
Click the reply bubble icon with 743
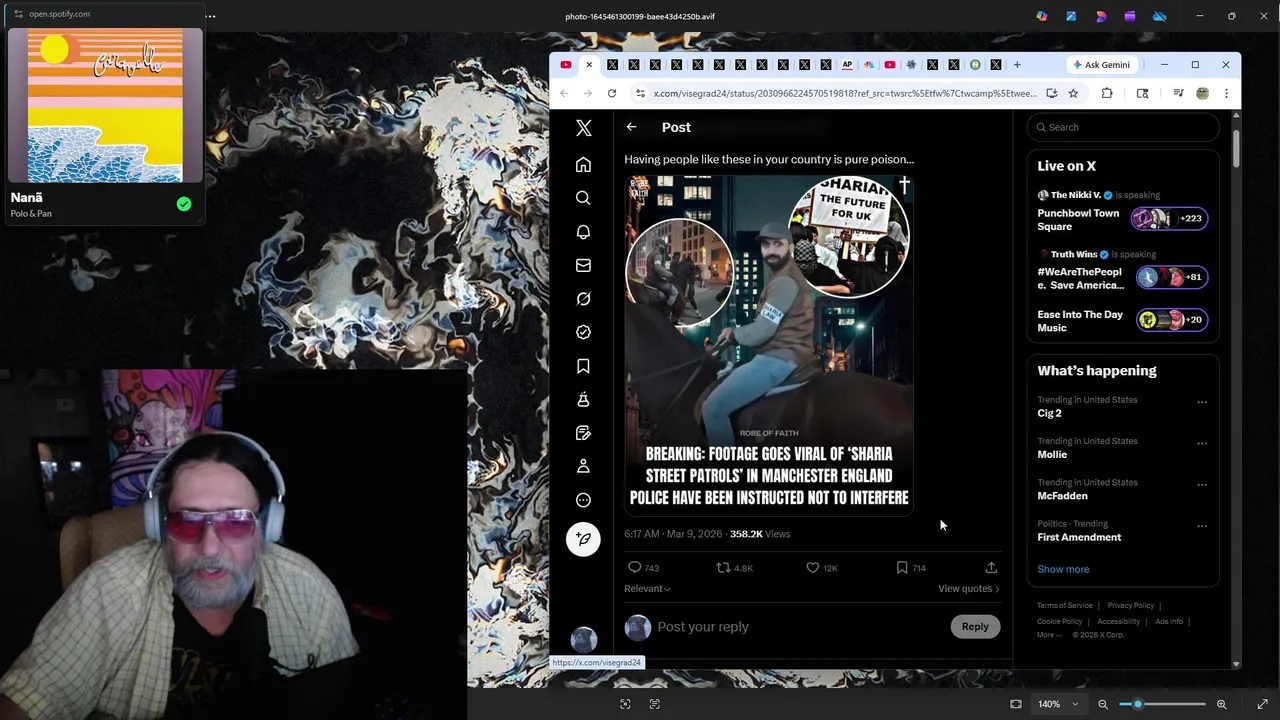(x=634, y=567)
